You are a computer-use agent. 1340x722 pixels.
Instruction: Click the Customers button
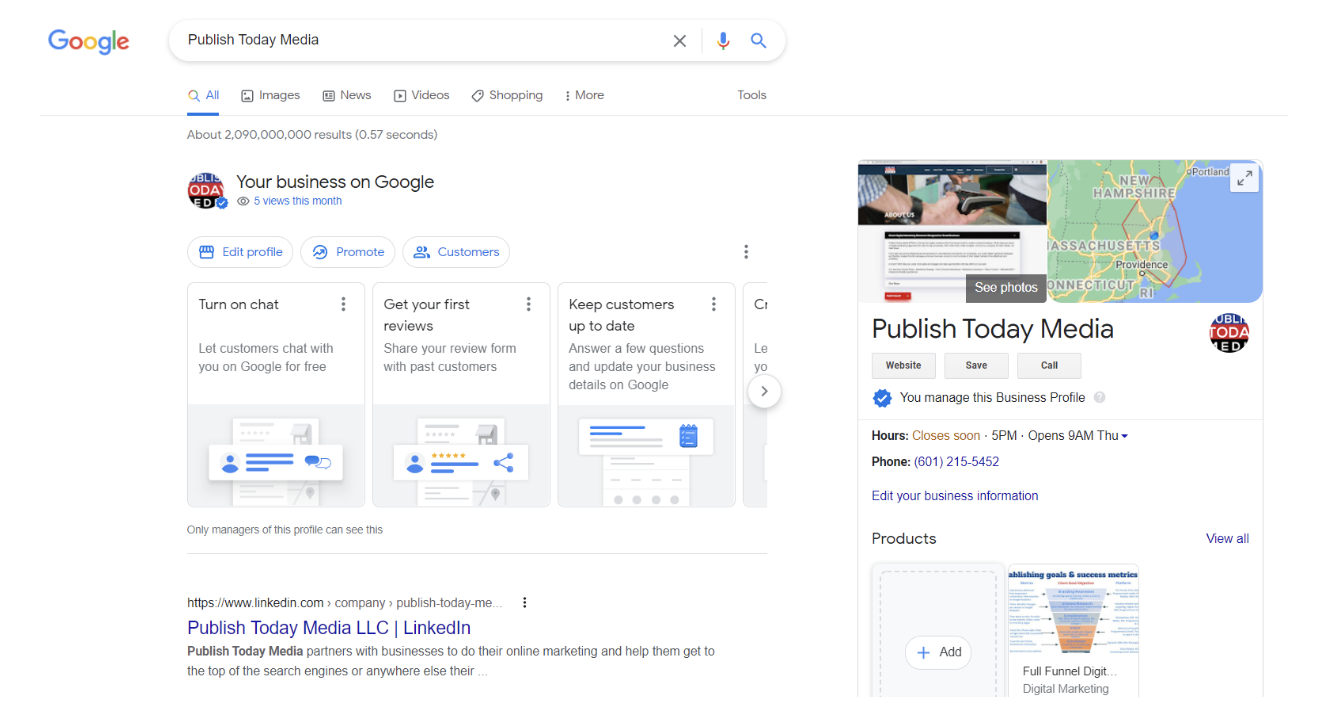point(456,252)
